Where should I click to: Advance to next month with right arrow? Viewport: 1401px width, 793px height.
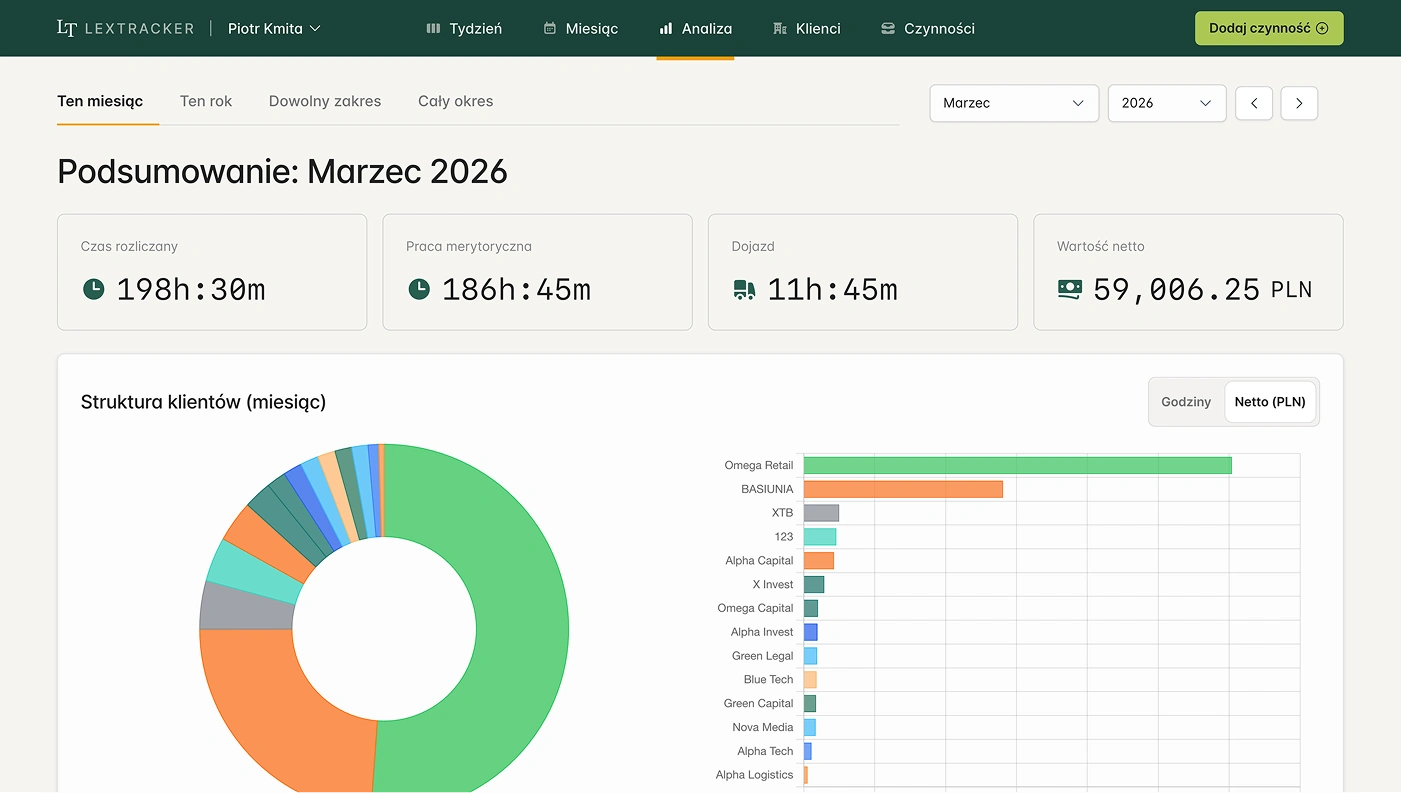pos(1298,103)
